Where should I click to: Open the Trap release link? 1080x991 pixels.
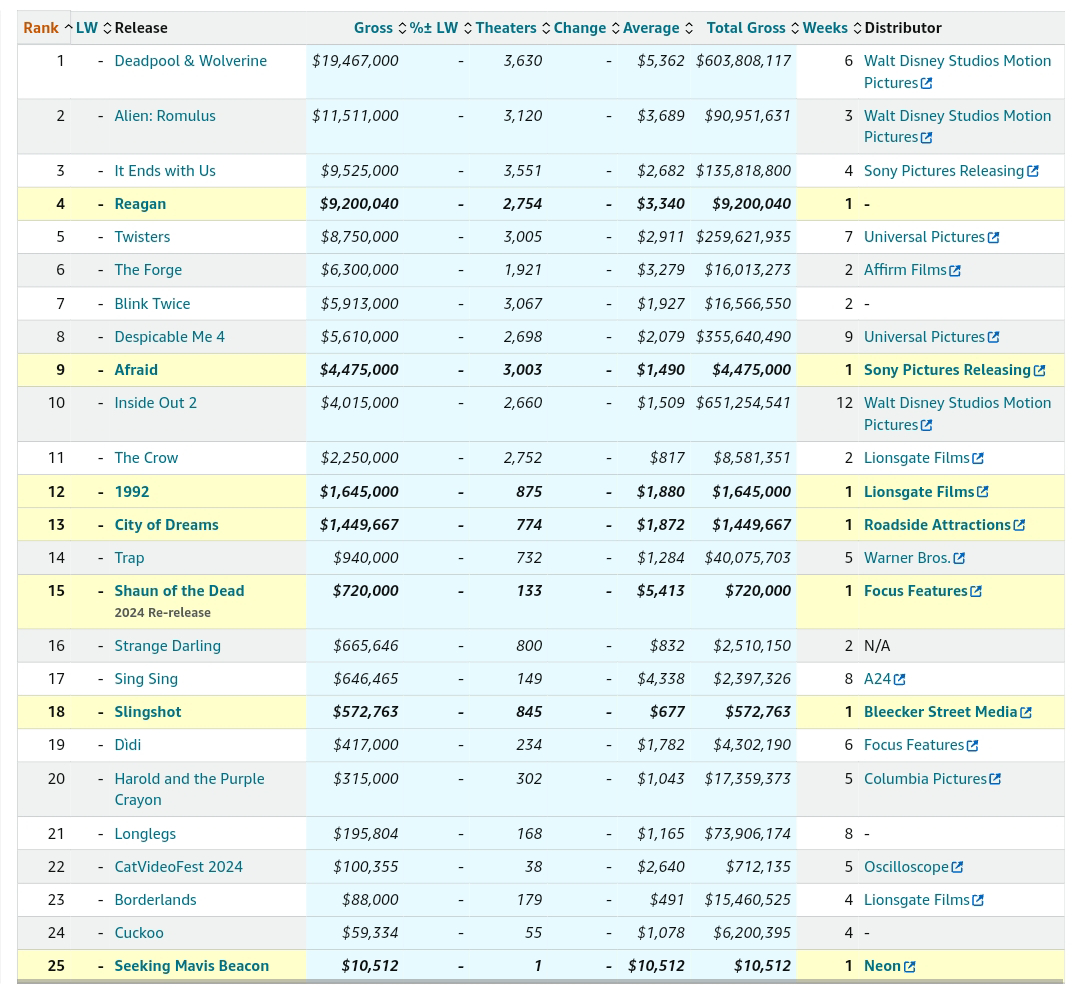[x=129, y=558]
